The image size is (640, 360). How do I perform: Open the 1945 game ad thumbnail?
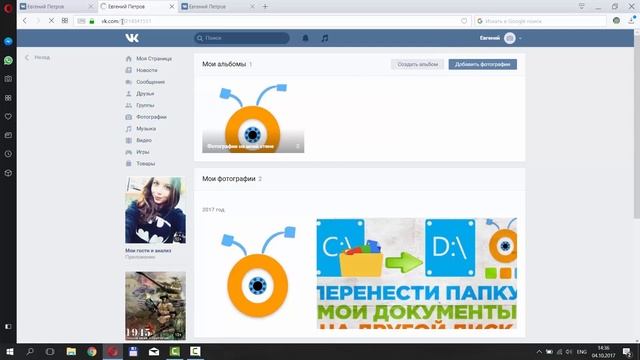click(x=155, y=306)
